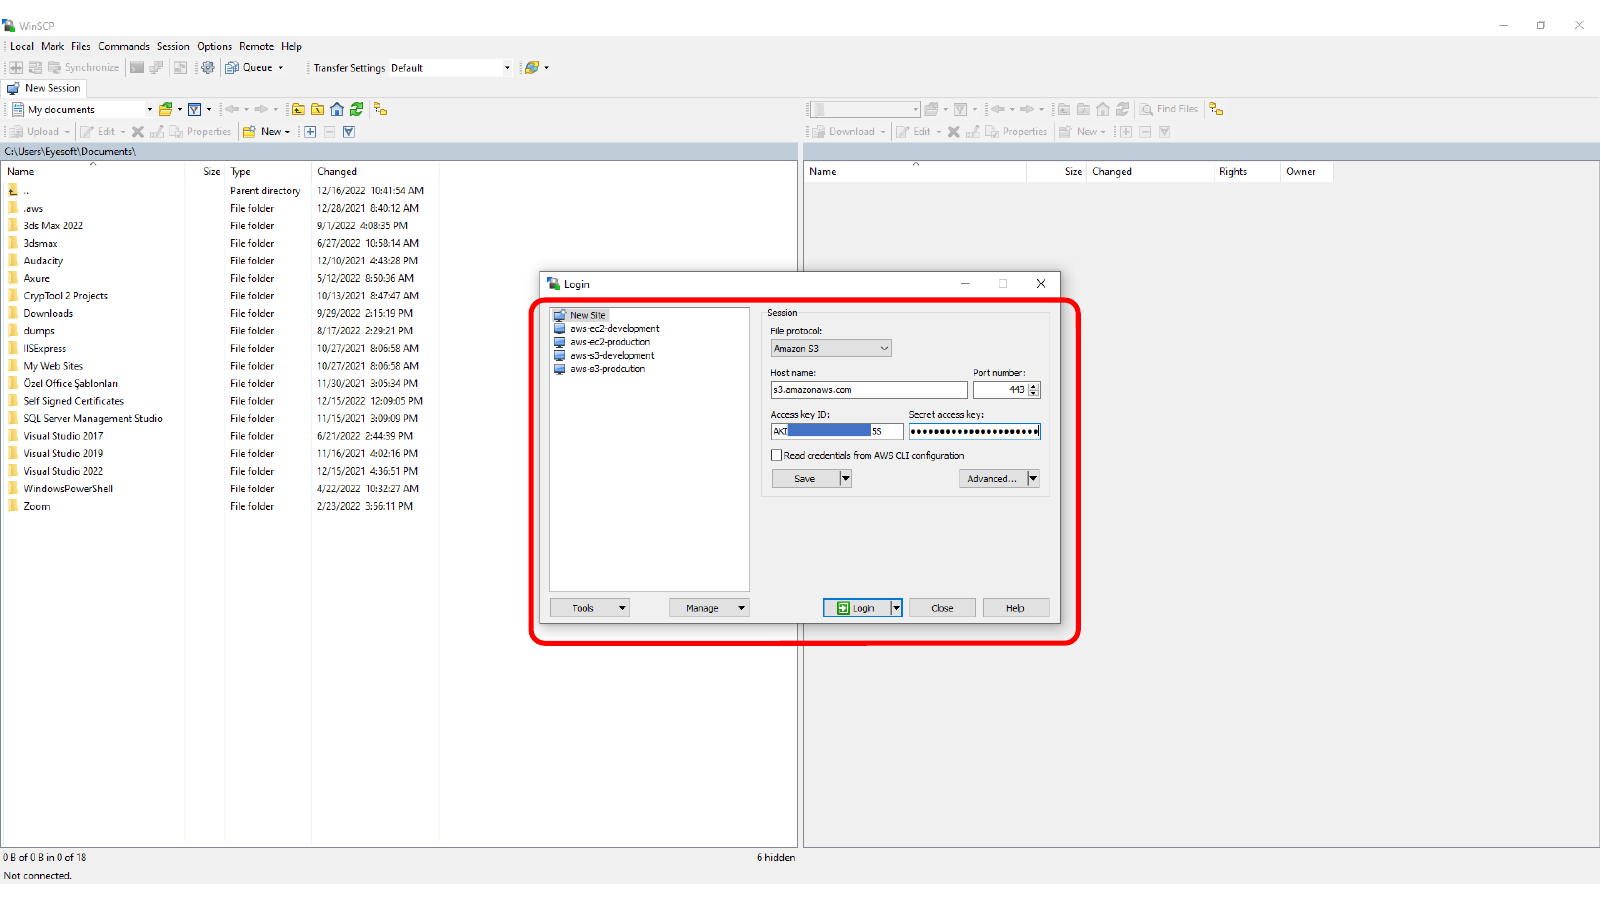Click the Preferences gear icon in main toolbar

(x=208, y=68)
